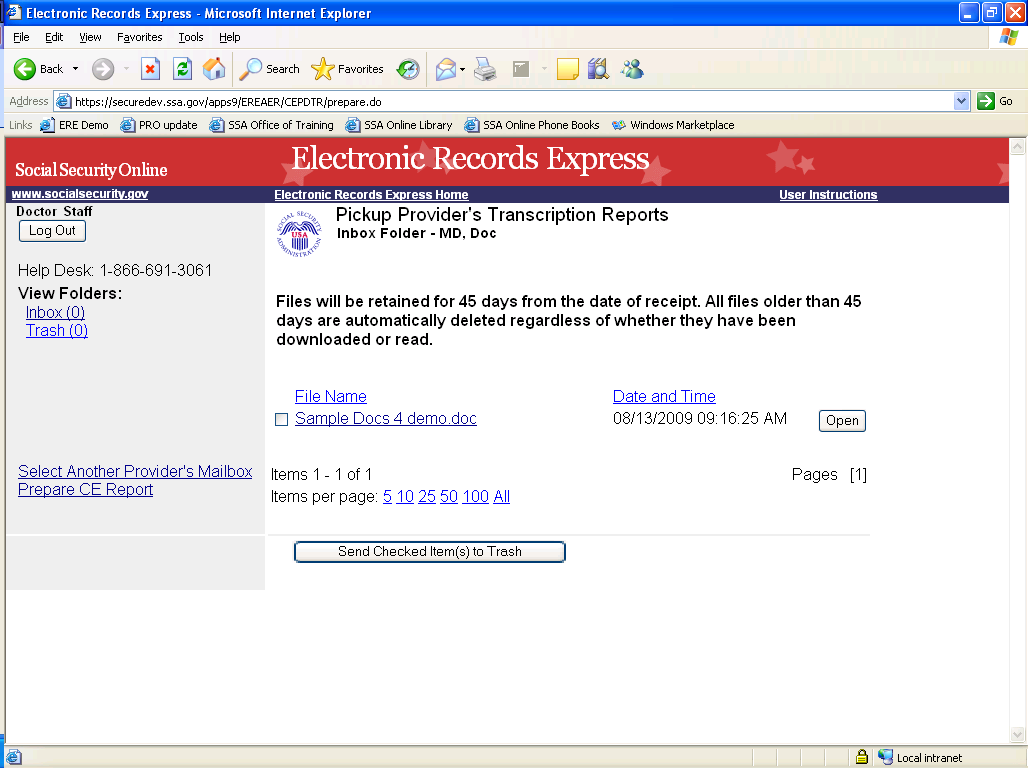1028x768 pixels.
Task: Visit www.socialsecurity.gov link
Action: coord(80,193)
